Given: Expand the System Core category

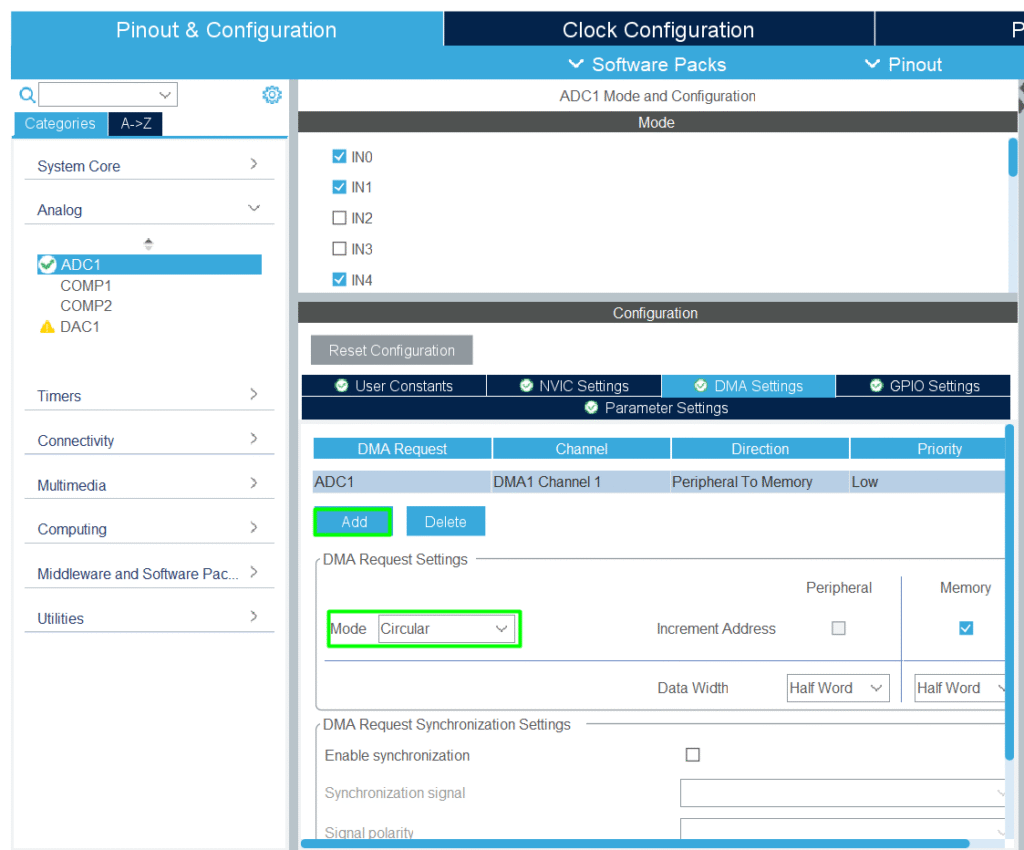Looking at the screenshot, I should coord(148,166).
